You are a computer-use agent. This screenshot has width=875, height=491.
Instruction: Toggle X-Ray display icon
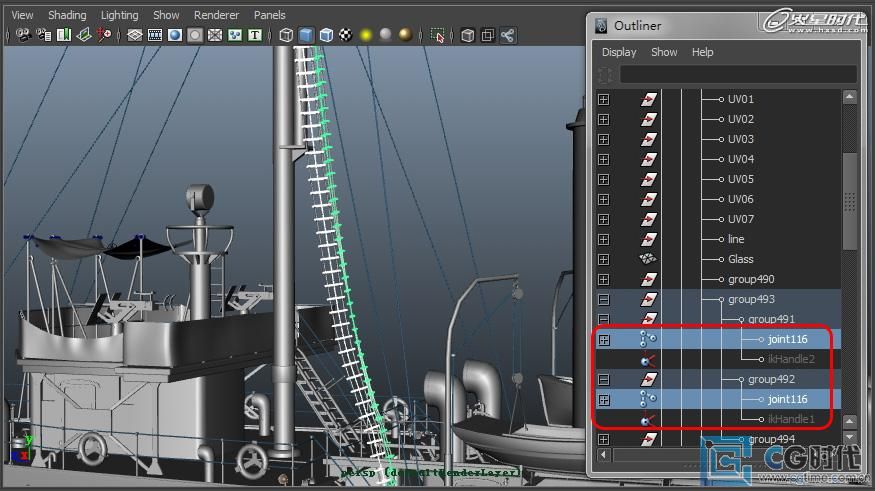click(x=468, y=35)
